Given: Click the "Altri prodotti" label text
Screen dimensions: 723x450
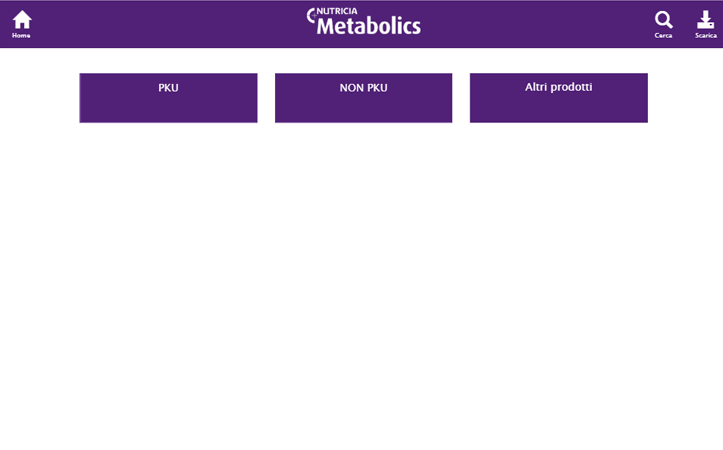Looking at the screenshot, I should coord(558,87).
